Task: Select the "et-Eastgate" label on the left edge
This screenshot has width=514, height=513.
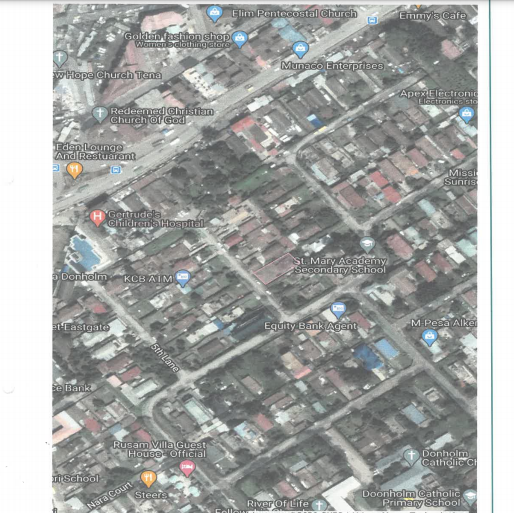Action: (x=81, y=327)
